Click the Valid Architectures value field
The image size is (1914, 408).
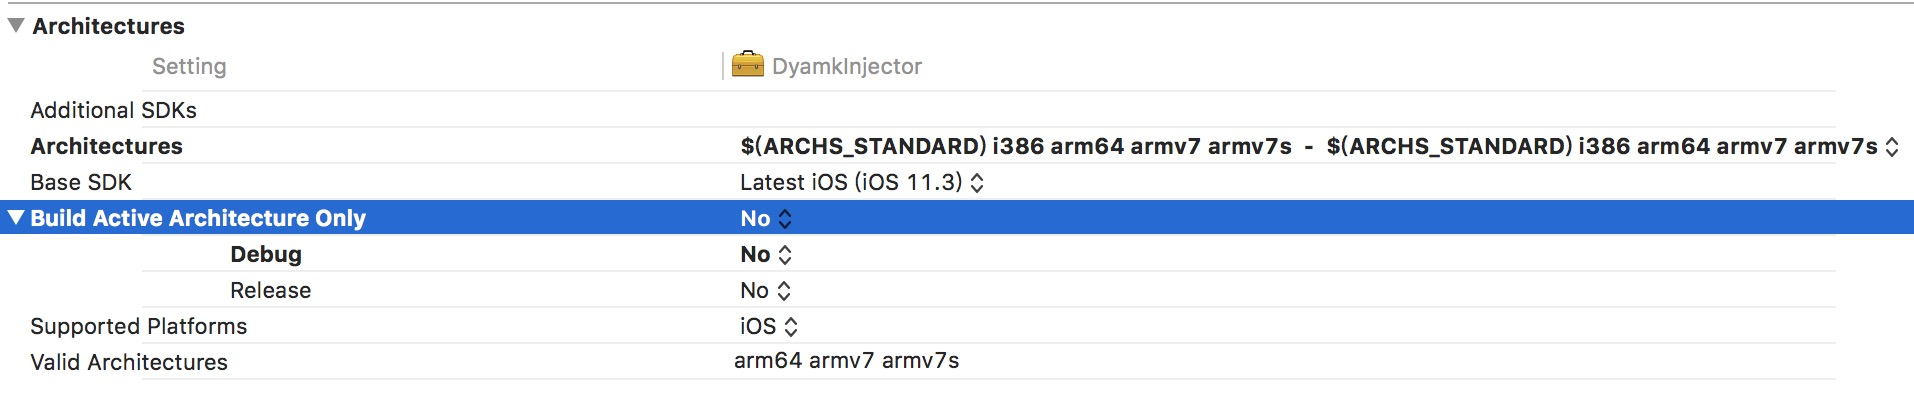coord(846,361)
